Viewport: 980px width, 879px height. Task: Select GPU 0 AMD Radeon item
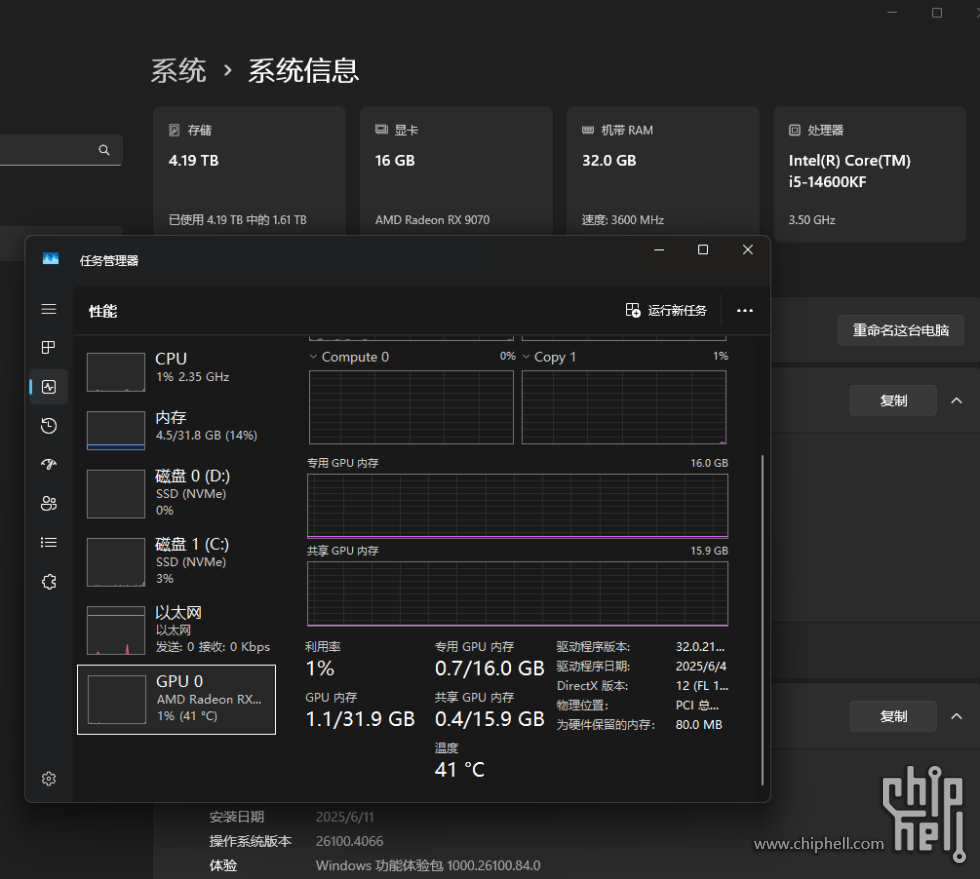coord(176,700)
